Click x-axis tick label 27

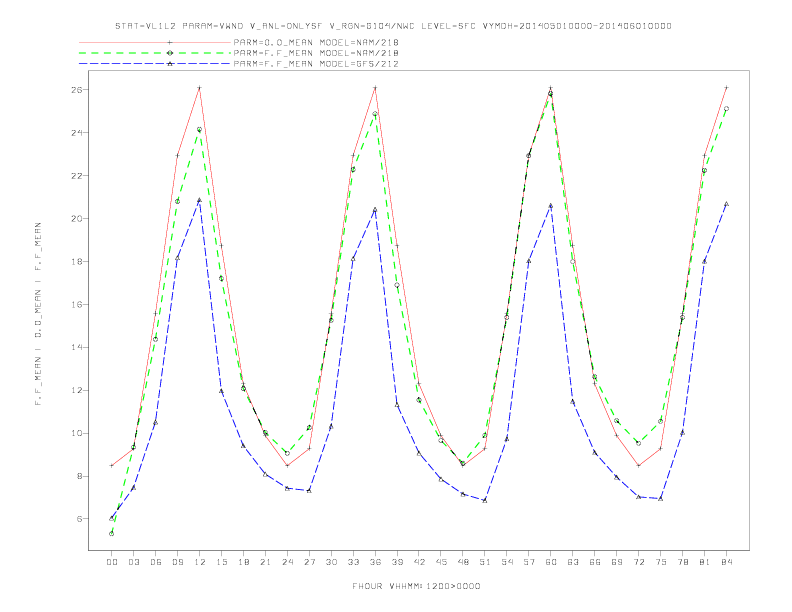(x=309, y=562)
